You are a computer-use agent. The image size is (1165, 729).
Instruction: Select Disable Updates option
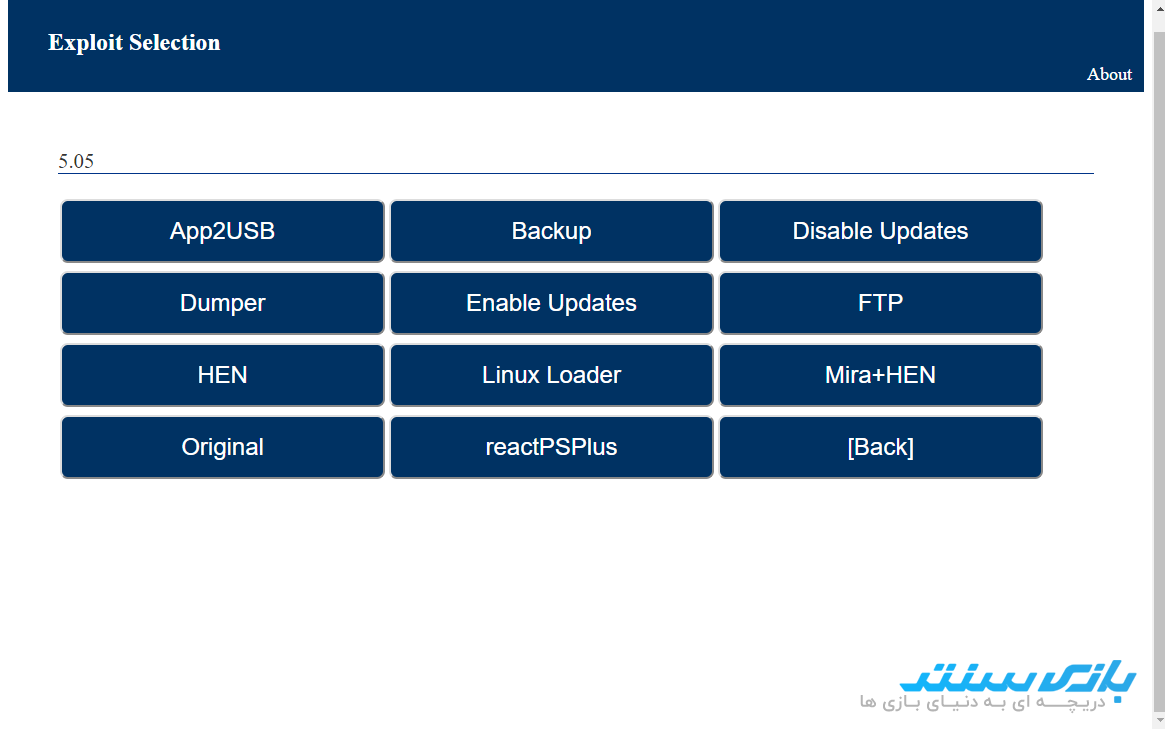880,231
